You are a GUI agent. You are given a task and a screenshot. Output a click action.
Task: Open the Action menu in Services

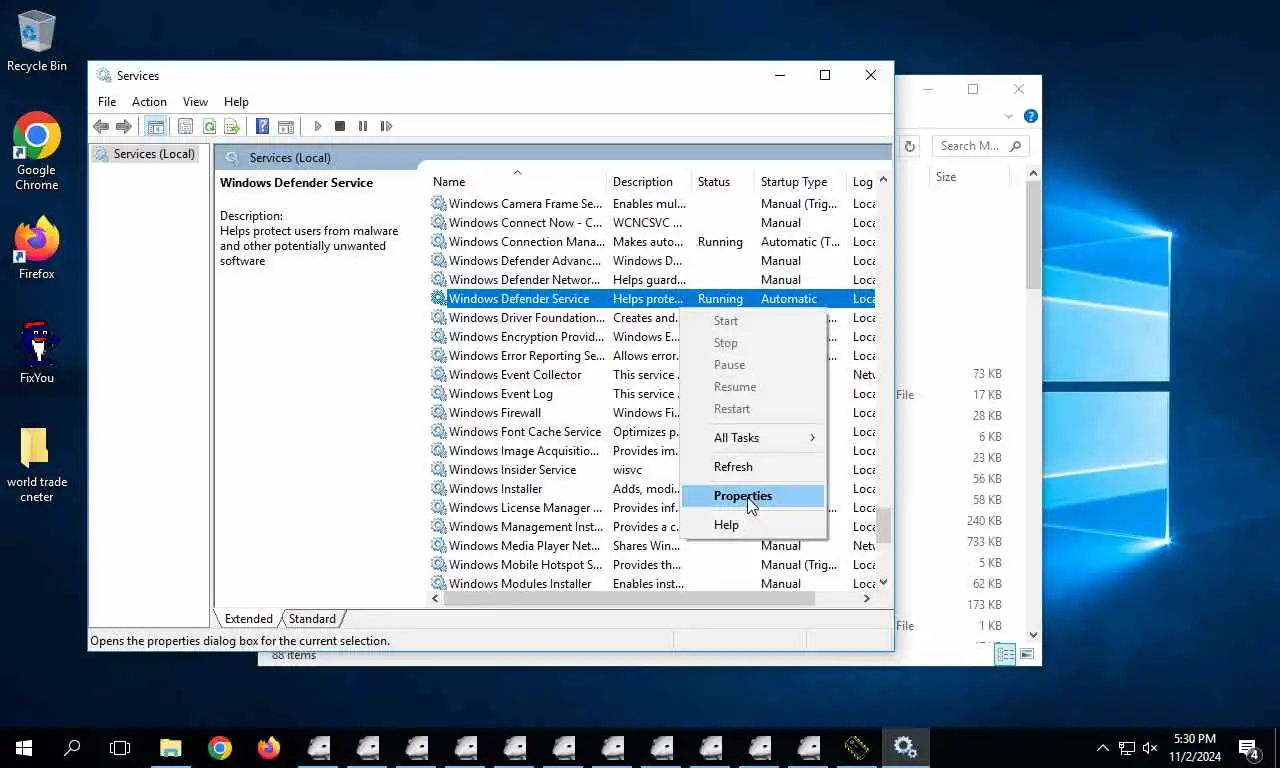click(149, 102)
